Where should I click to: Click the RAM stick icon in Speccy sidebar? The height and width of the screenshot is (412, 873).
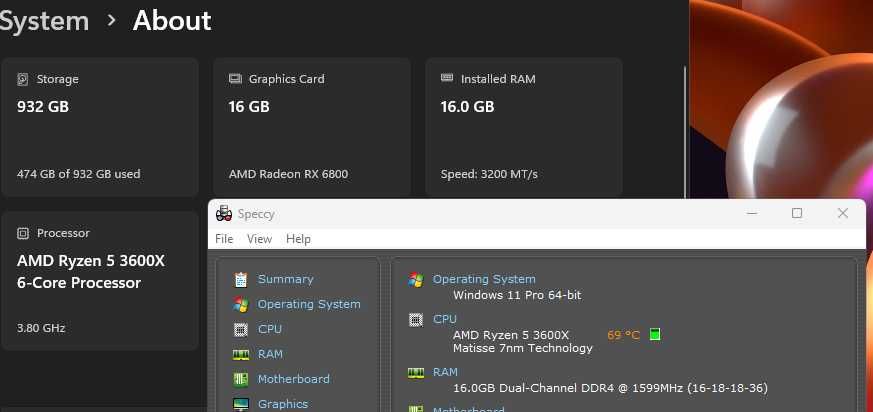coord(241,354)
